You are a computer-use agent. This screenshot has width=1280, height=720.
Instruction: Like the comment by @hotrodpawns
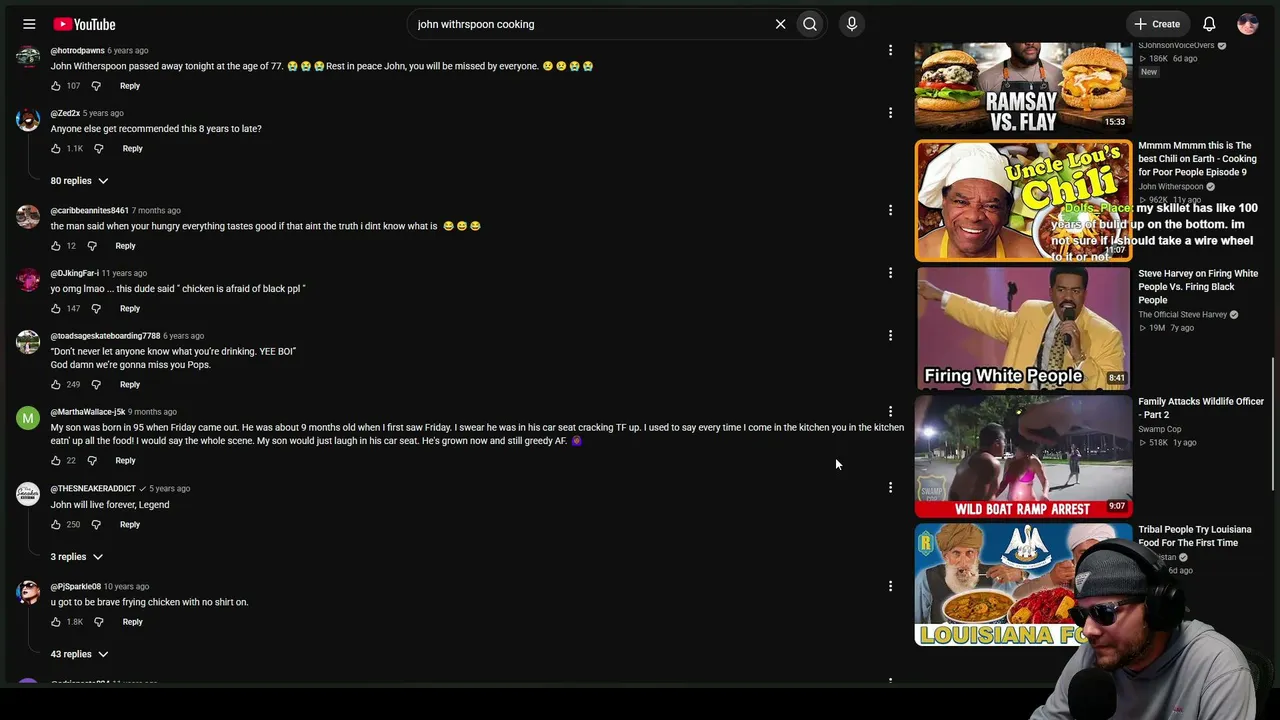pos(56,86)
